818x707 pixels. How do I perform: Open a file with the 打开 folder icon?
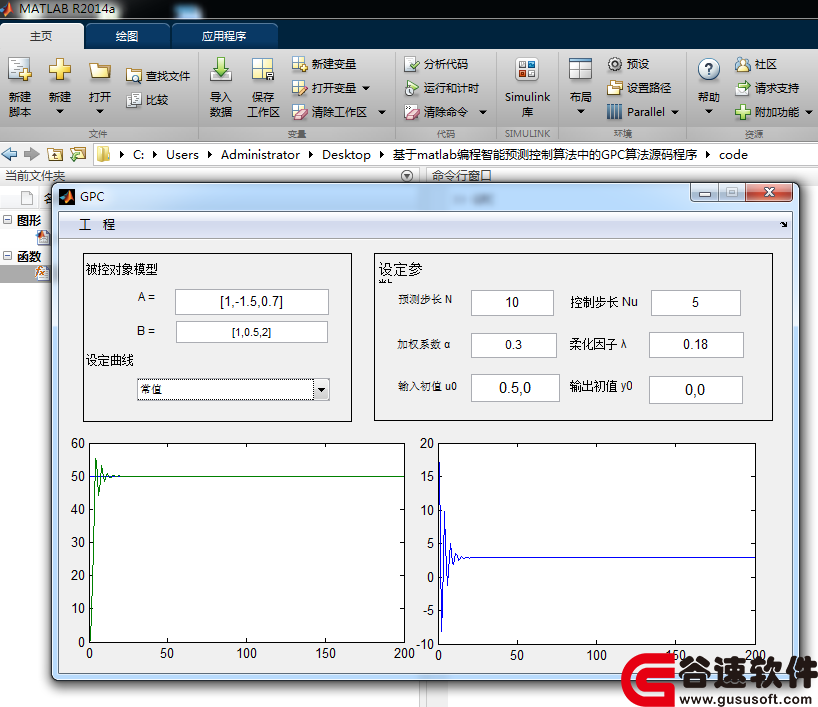click(100, 70)
